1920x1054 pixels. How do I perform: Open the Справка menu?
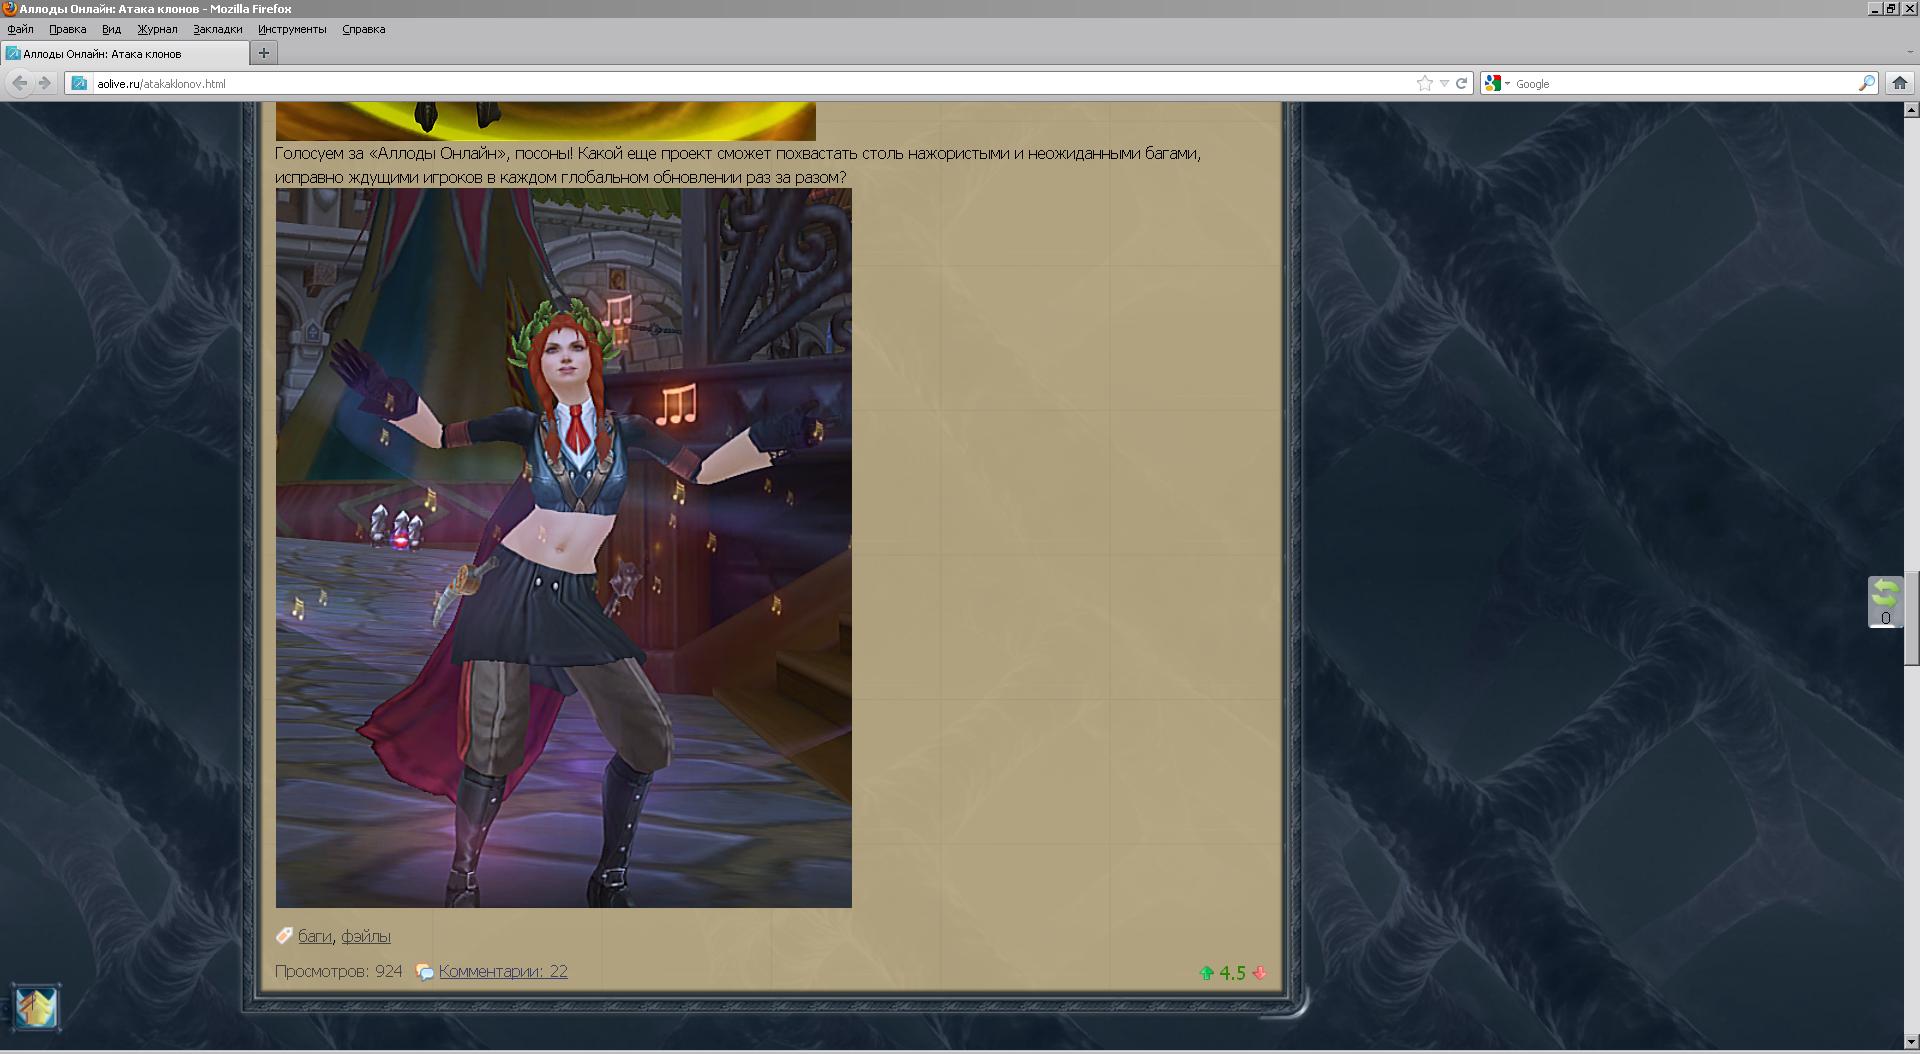(x=364, y=29)
